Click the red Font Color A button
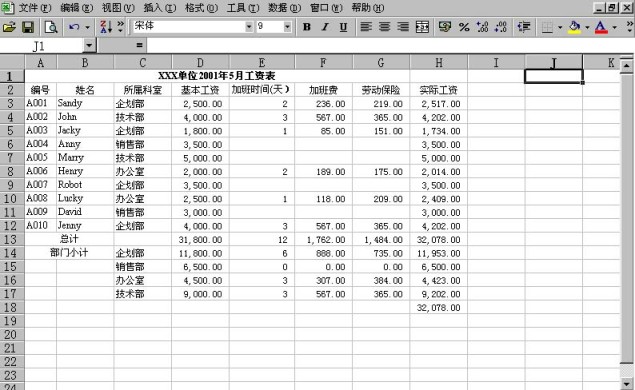The width and height of the screenshot is (635, 390). [601, 27]
